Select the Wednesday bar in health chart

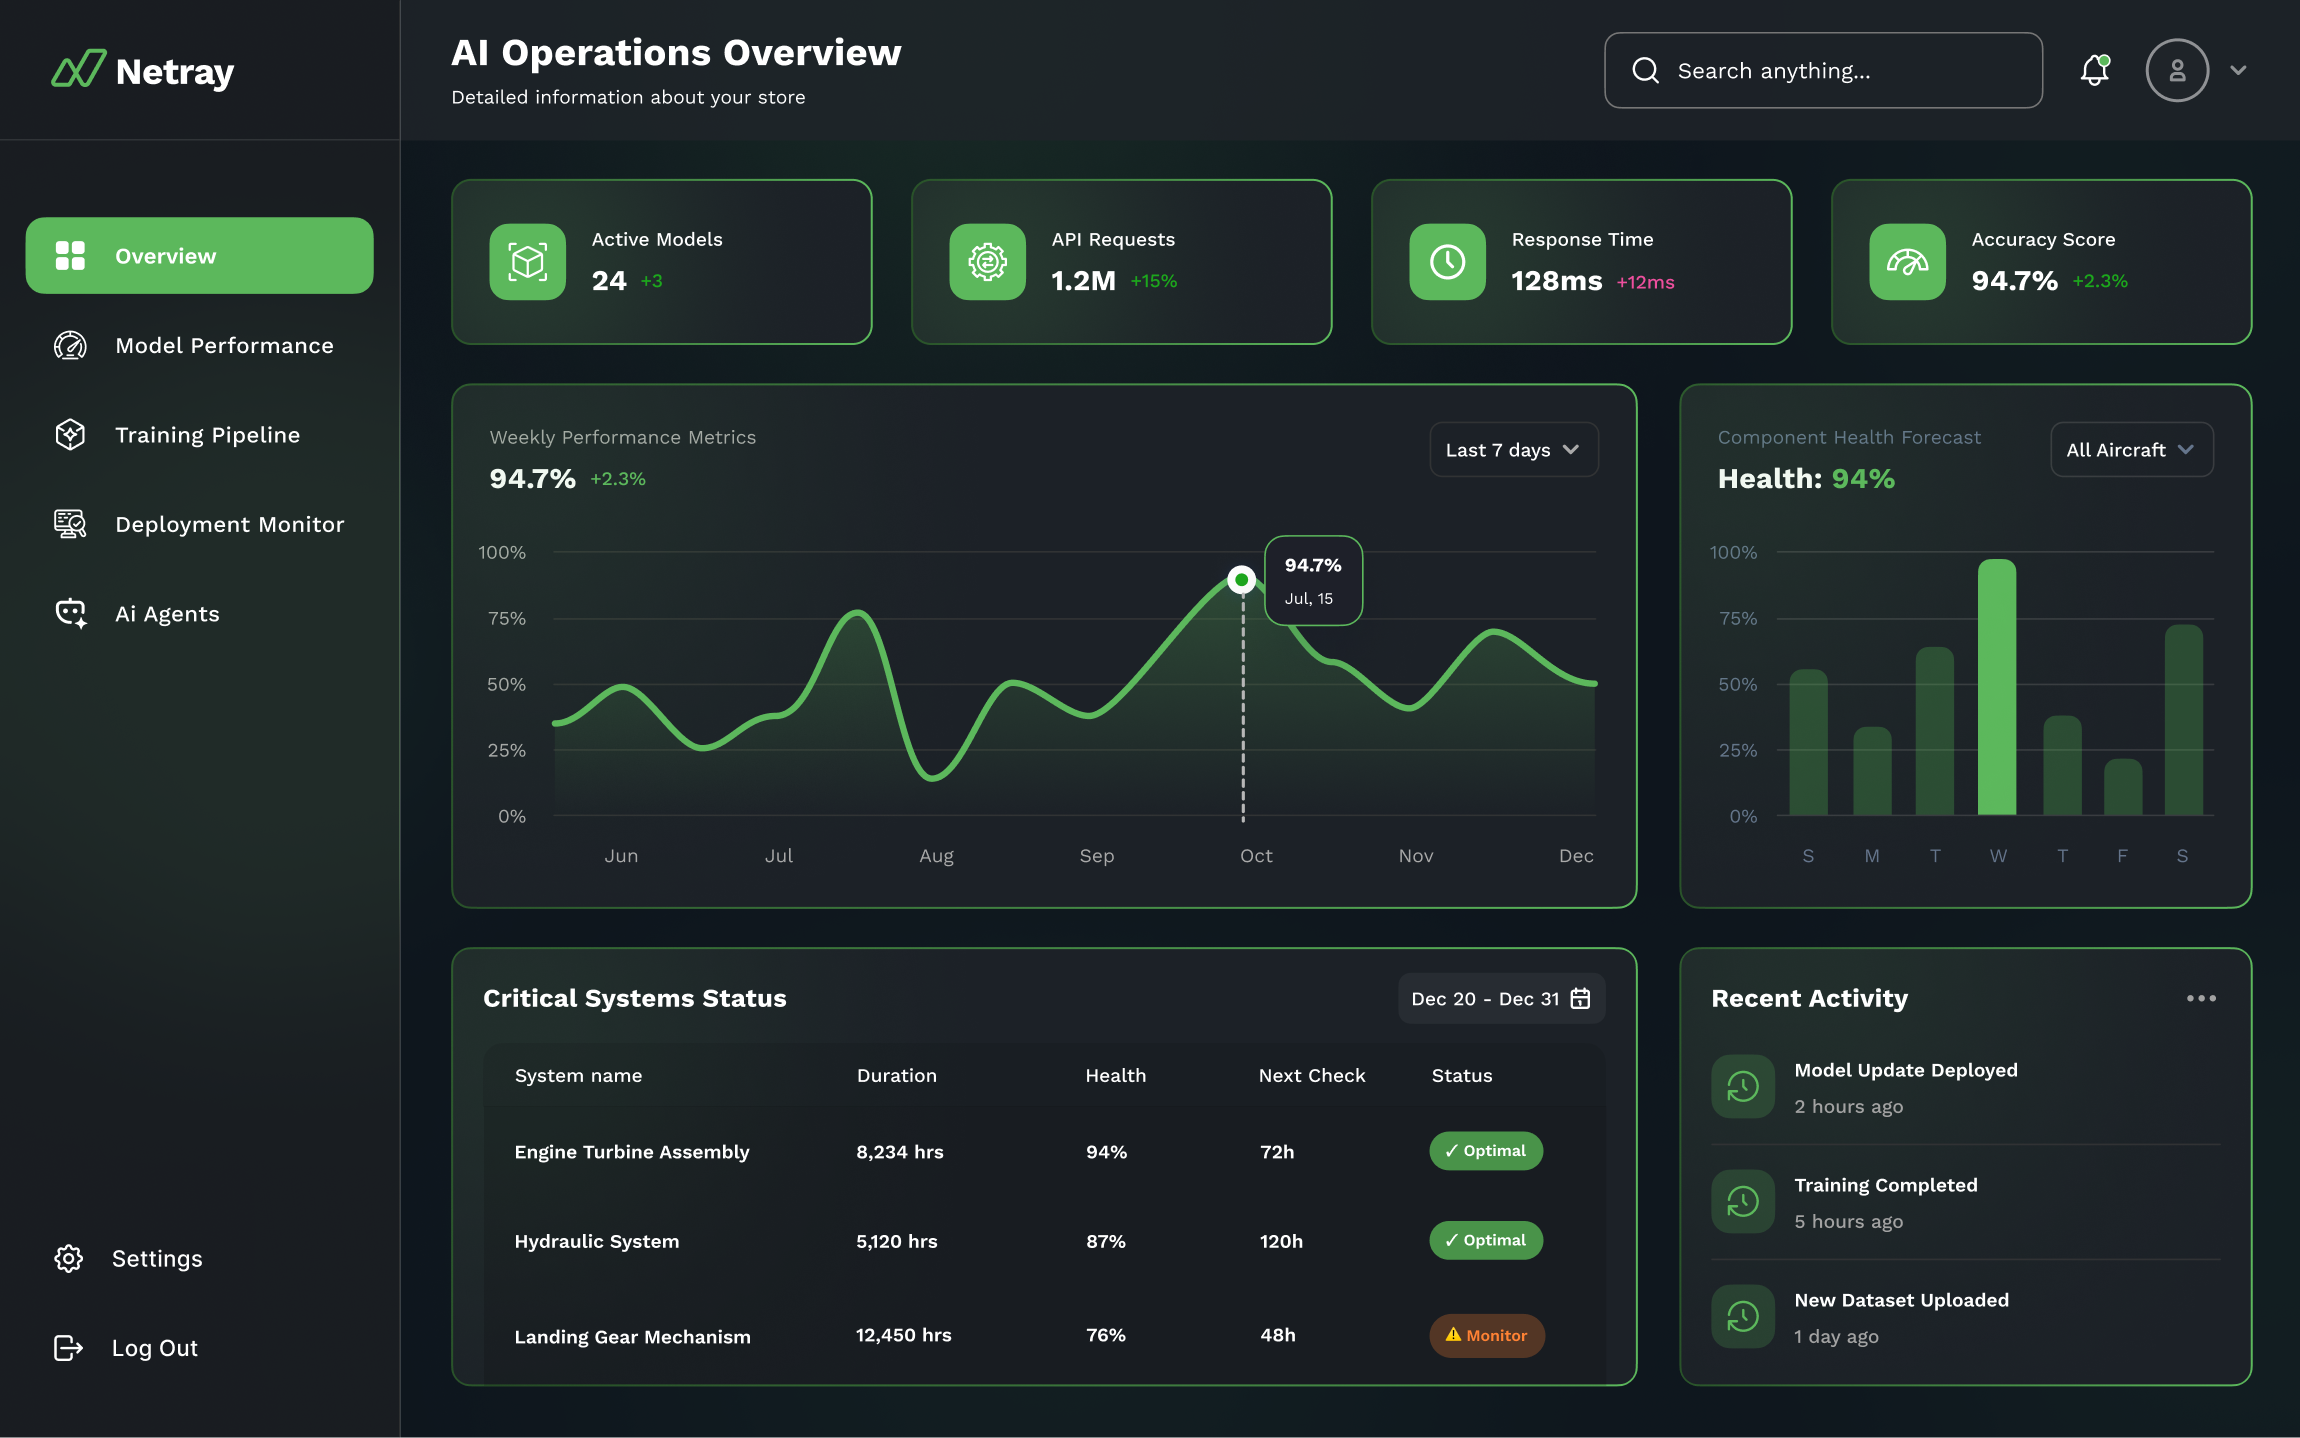click(x=1997, y=688)
